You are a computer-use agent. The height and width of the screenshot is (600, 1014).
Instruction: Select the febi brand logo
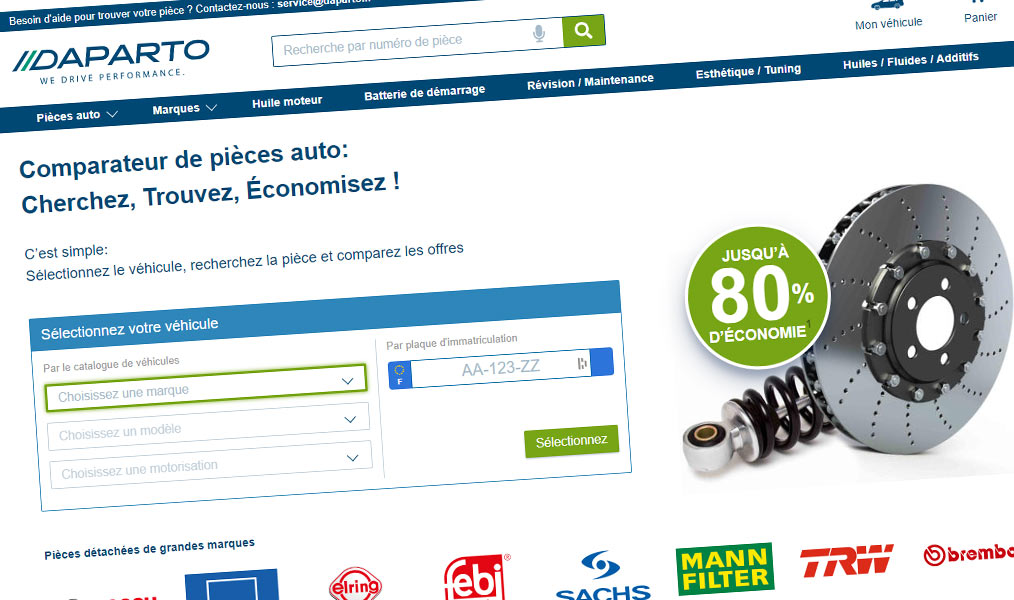(x=476, y=577)
